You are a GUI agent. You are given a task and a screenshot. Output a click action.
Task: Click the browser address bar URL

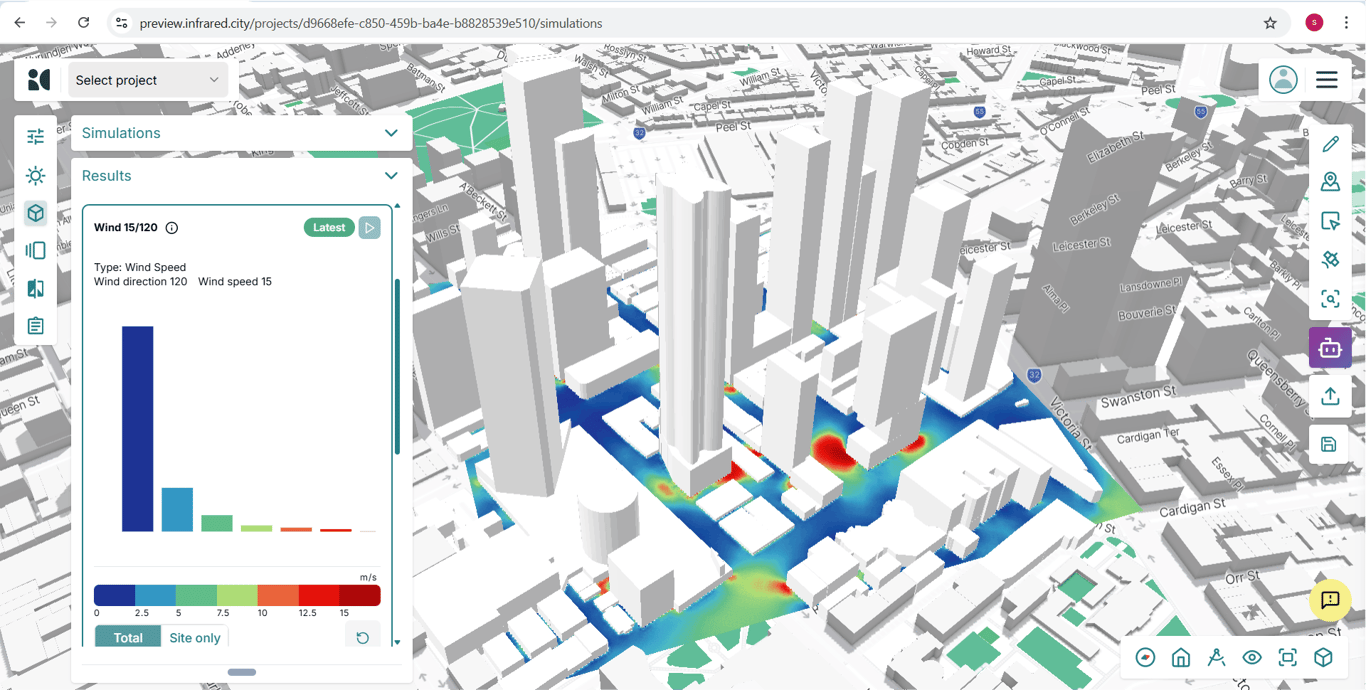coord(371,23)
